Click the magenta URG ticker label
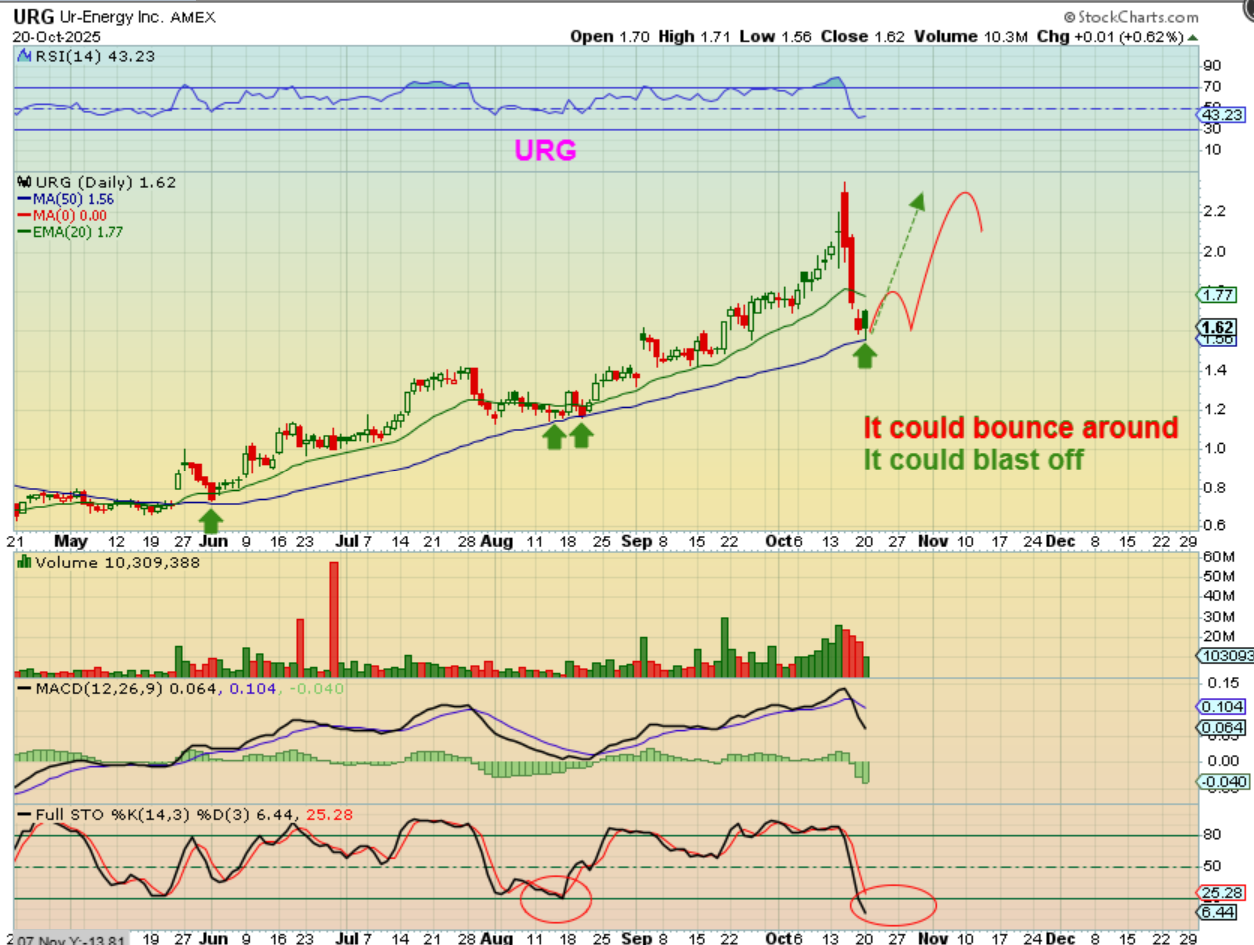Viewport: 1254px width, 945px height. (x=545, y=150)
